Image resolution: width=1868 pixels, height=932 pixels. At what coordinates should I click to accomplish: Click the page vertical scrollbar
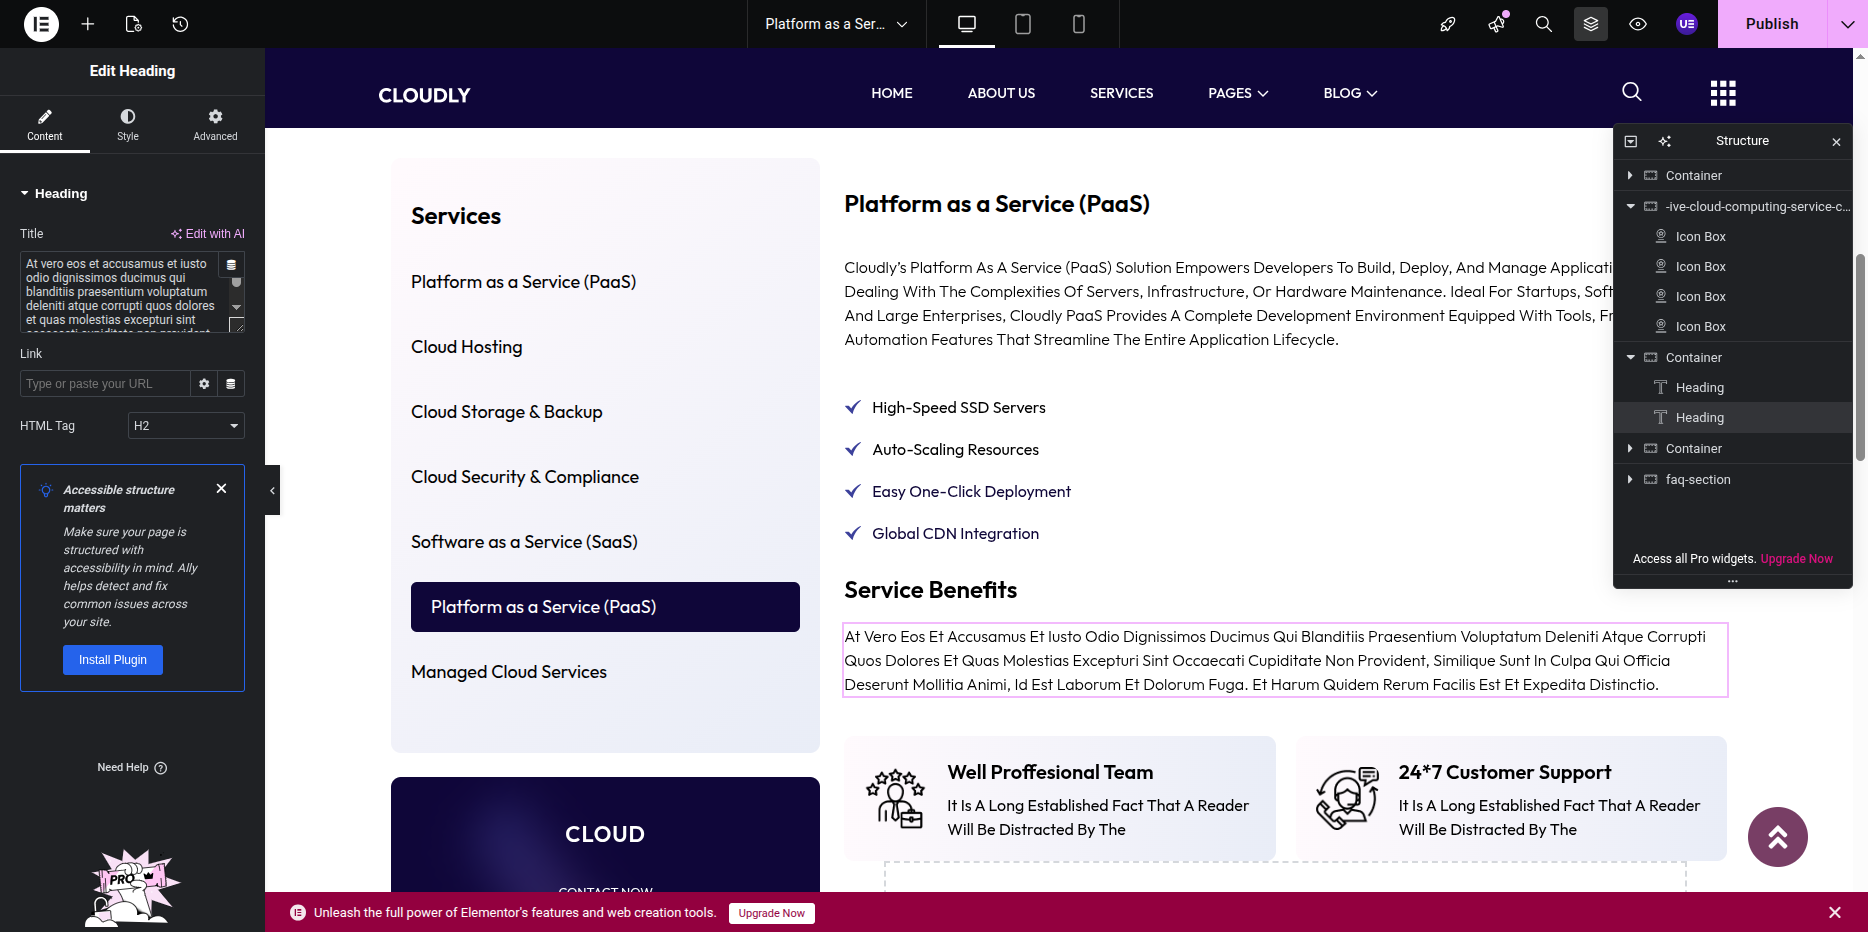[1860, 357]
